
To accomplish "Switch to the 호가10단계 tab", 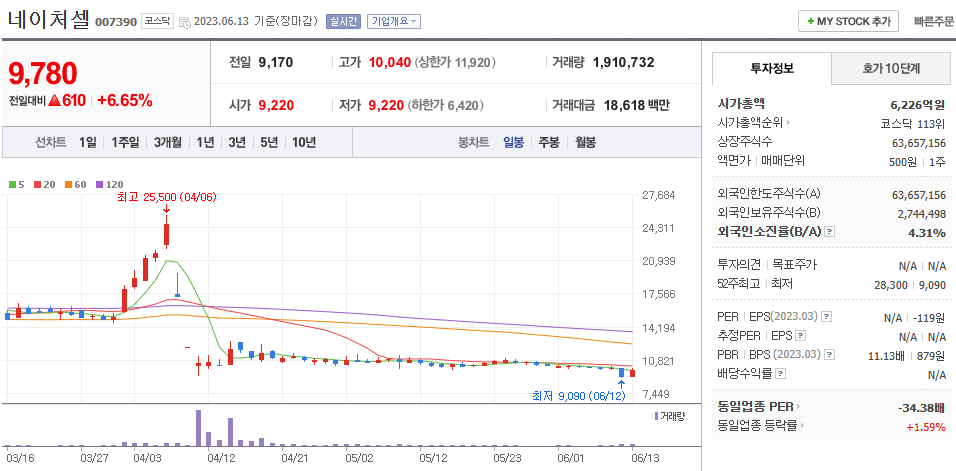I will [891, 68].
